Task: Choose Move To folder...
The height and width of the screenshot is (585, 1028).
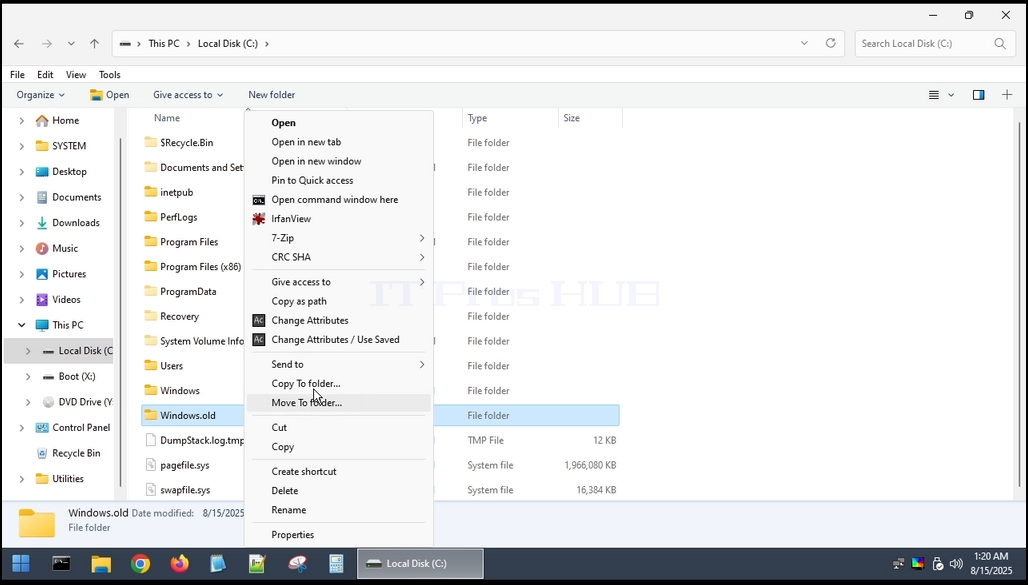Action: [339, 403]
